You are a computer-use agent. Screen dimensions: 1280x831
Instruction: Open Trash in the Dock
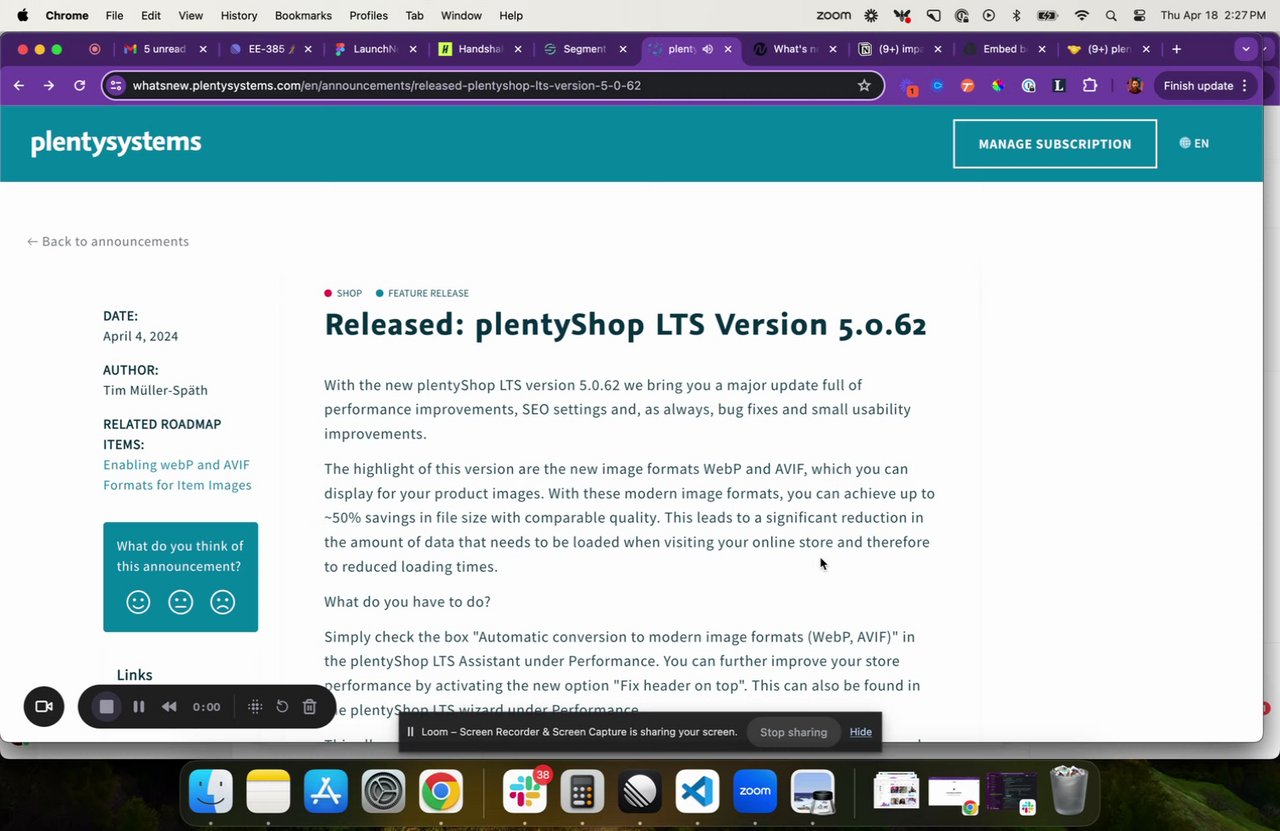(1069, 791)
